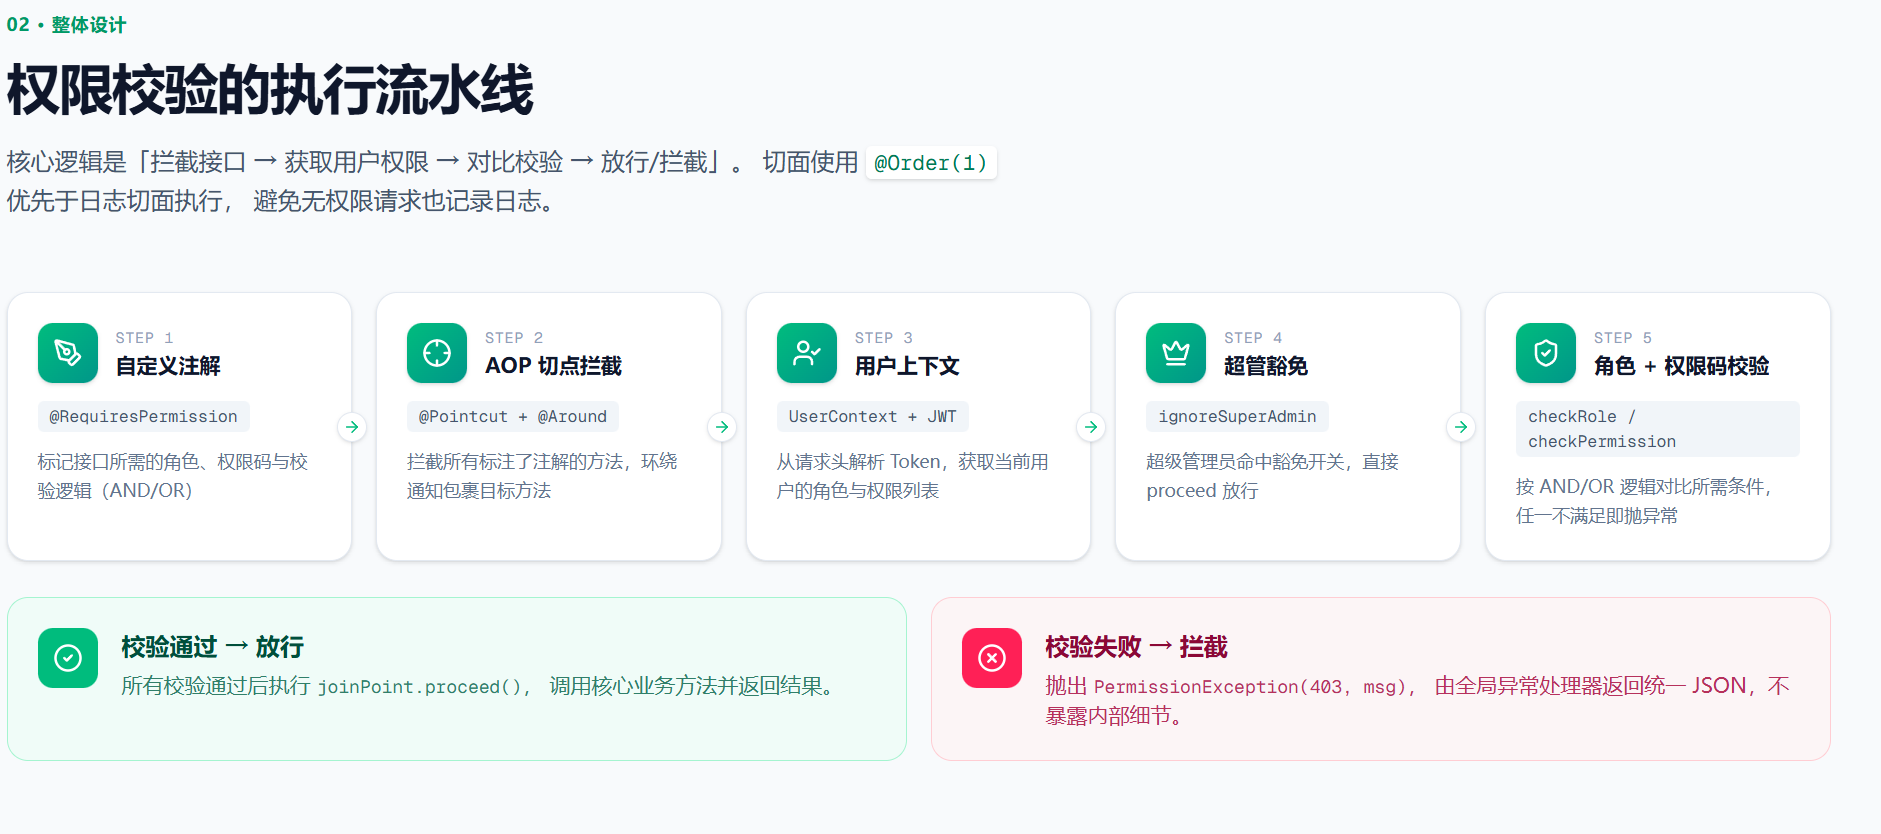This screenshot has height=834, width=1881.
Task: Click the STEP 4 label
Action: (1253, 338)
